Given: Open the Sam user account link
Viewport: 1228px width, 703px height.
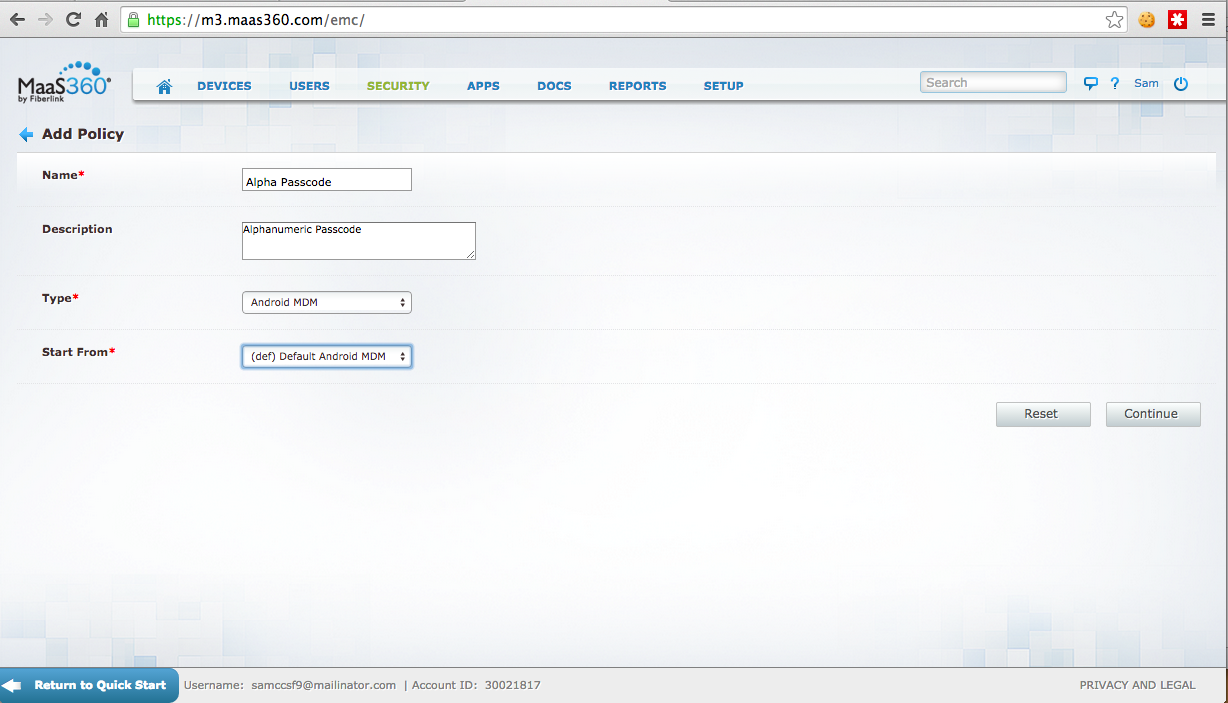Looking at the screenshot, I should tap(1146, 83).
